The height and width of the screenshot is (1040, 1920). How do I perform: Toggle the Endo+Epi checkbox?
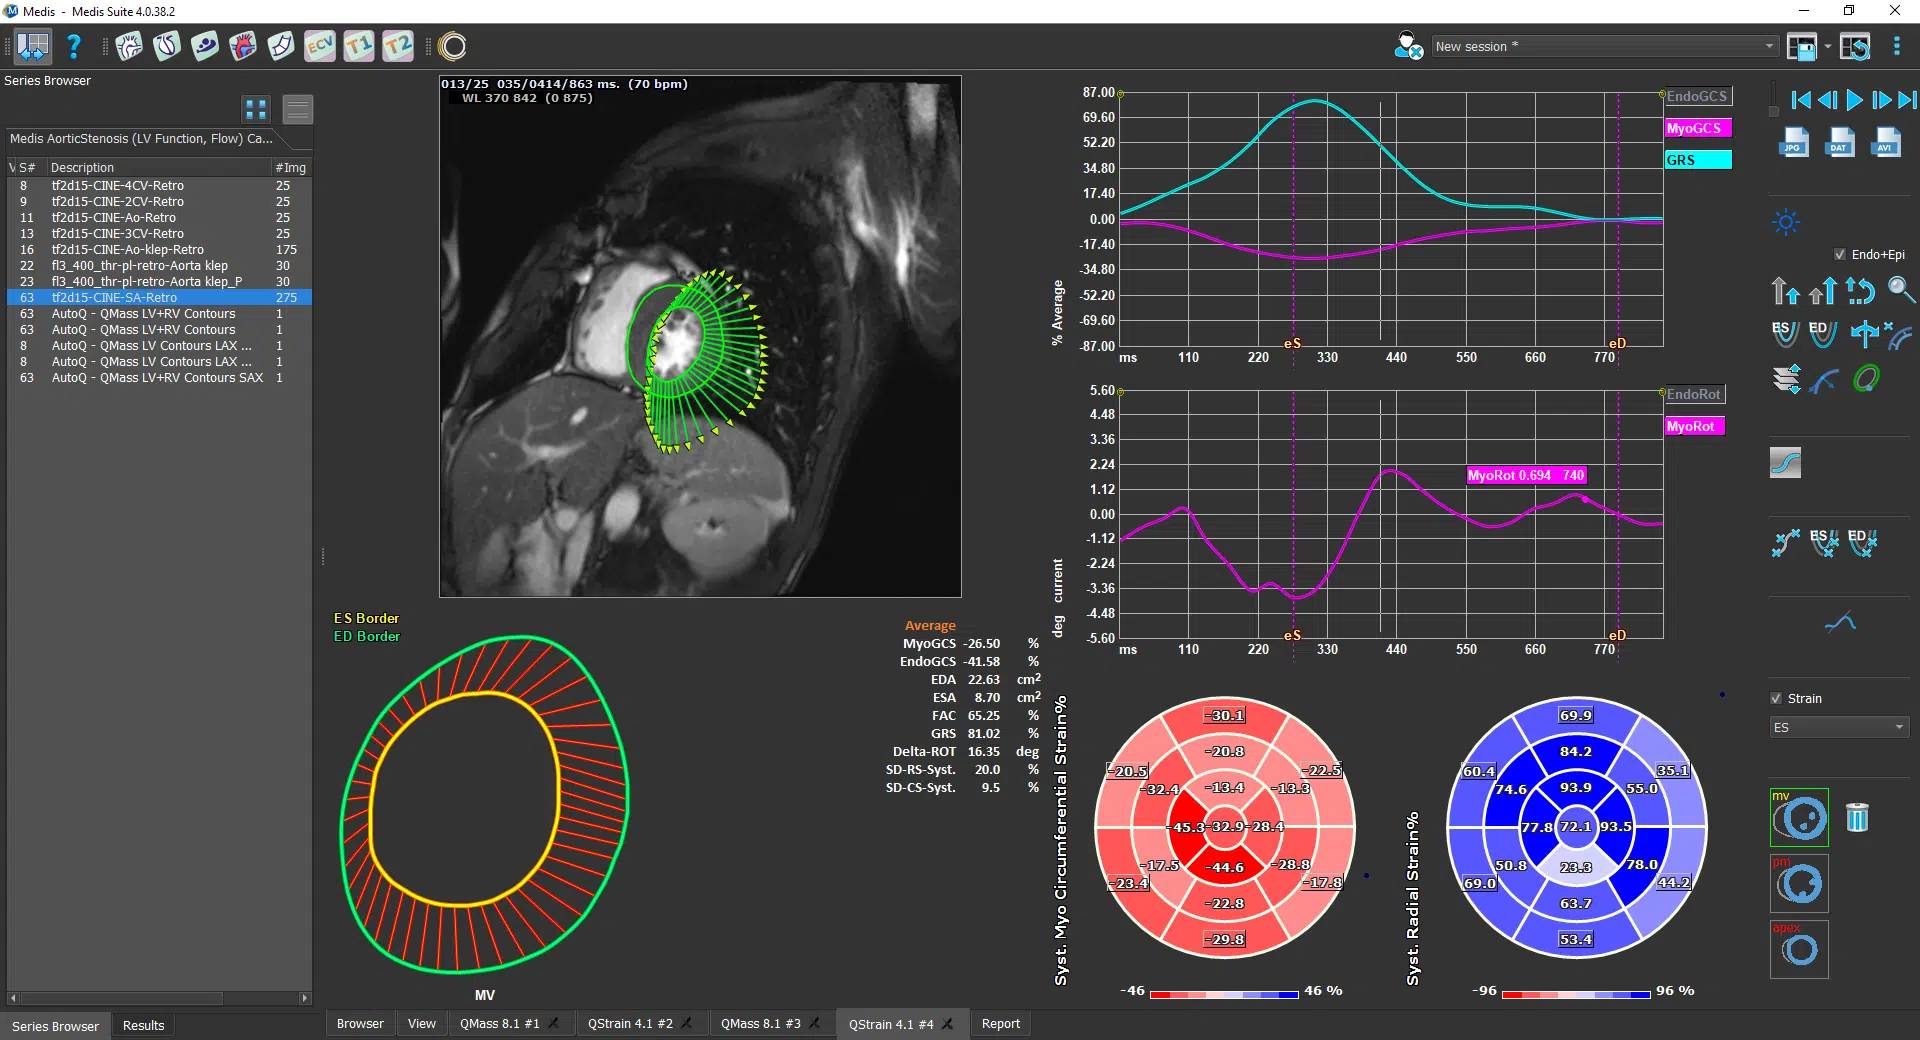click(1840, 255)
